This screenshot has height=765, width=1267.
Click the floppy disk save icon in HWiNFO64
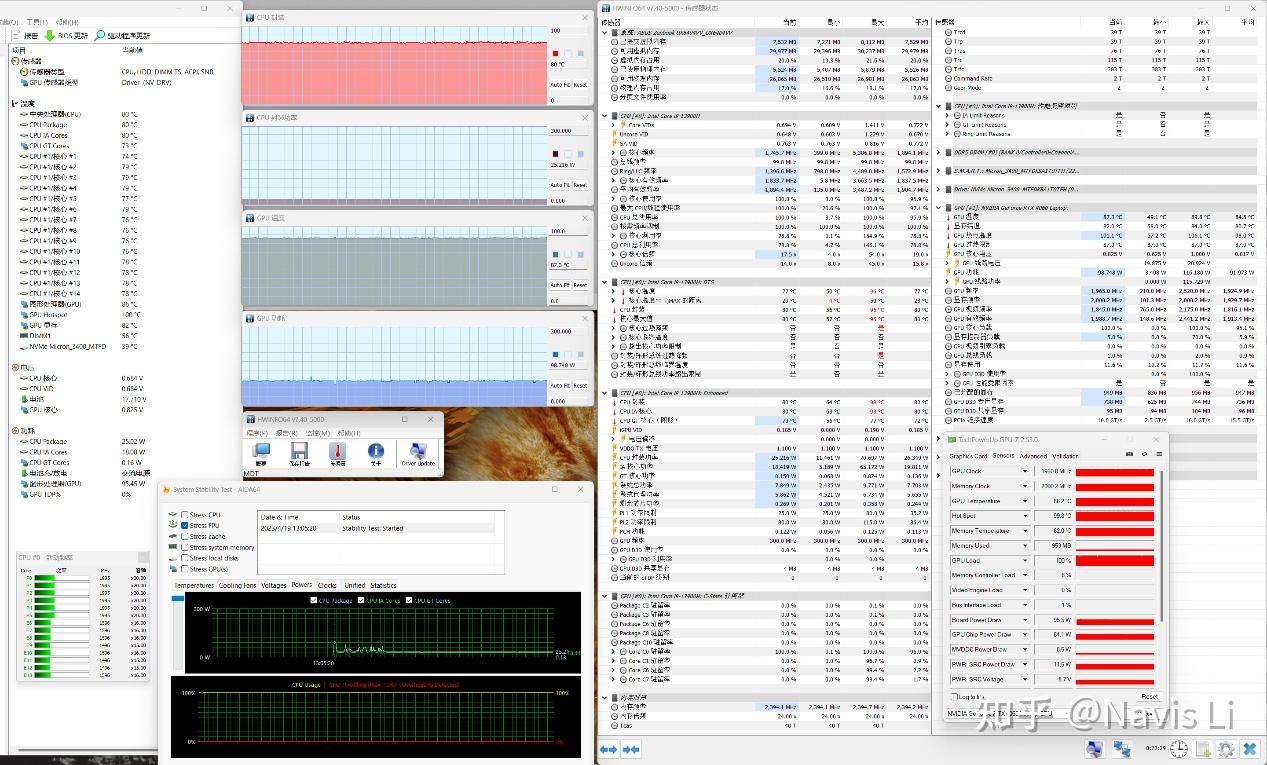pos(299,451)
